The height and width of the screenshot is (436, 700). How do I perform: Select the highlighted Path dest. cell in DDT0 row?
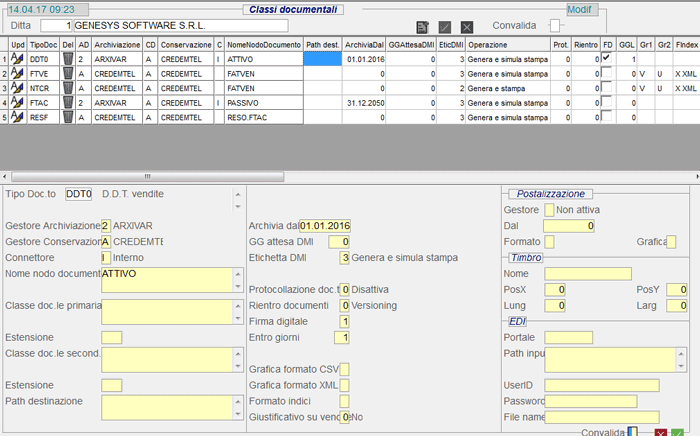(322, 59)
